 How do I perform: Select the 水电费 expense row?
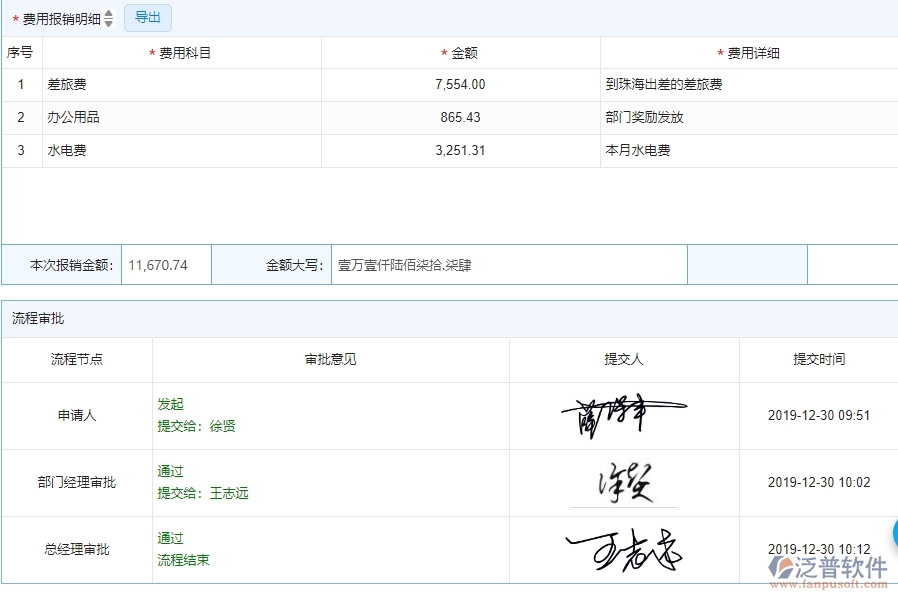(200, 150)
